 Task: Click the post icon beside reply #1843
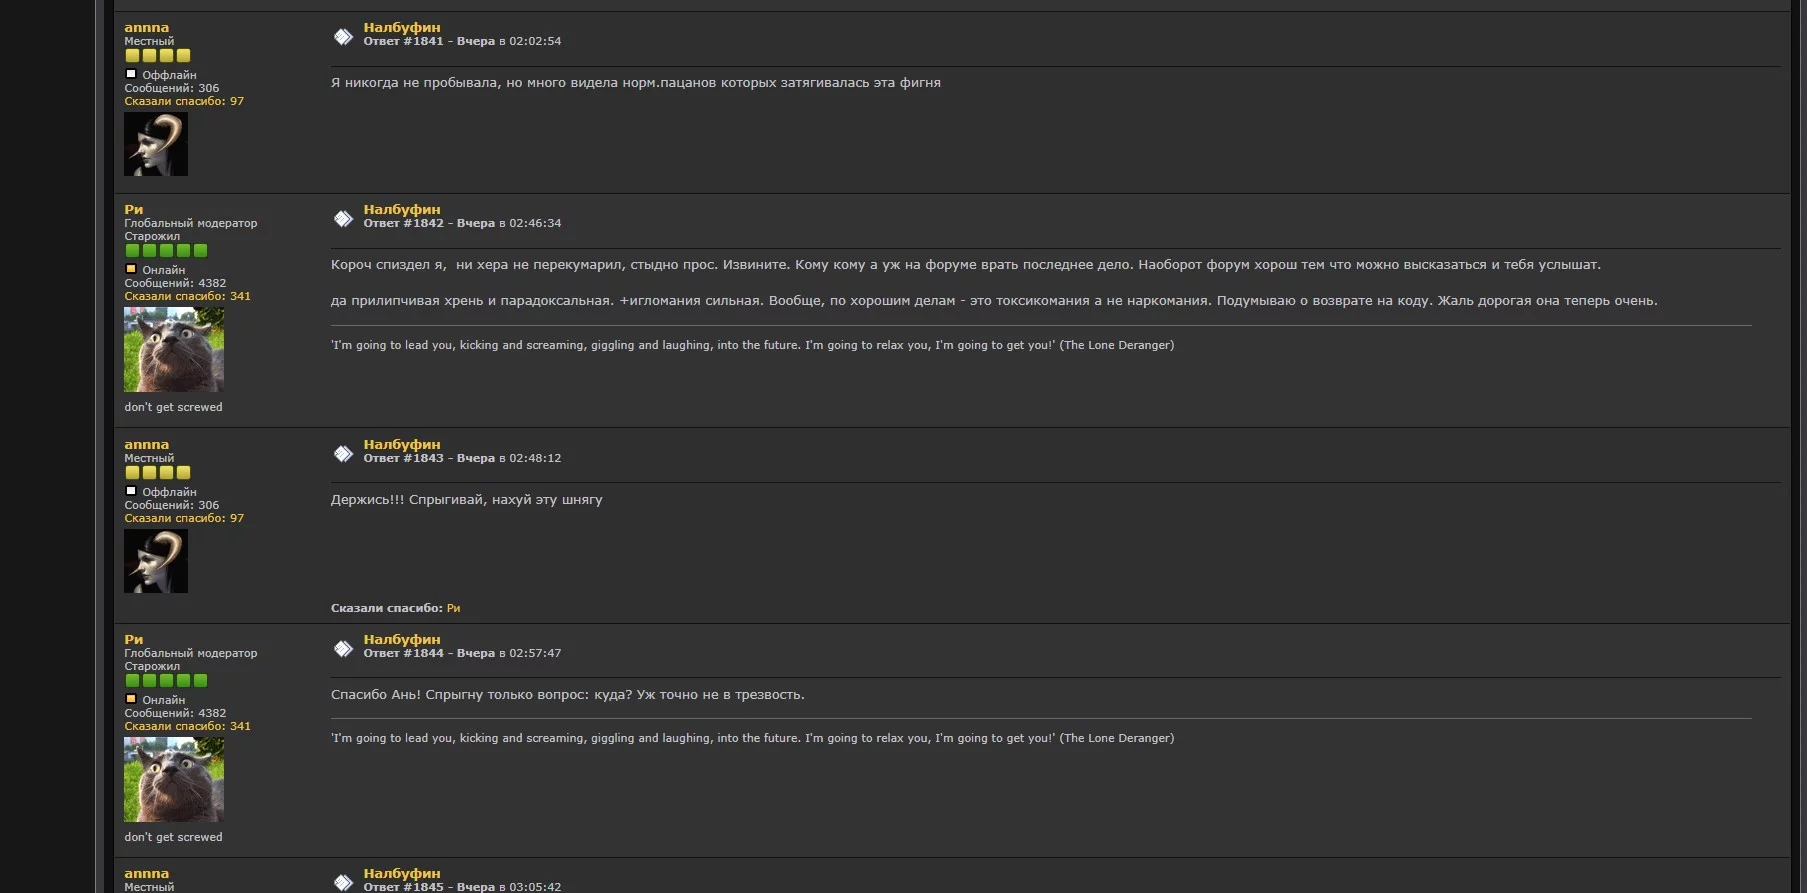pyautogui.click(x=343, y=454)
